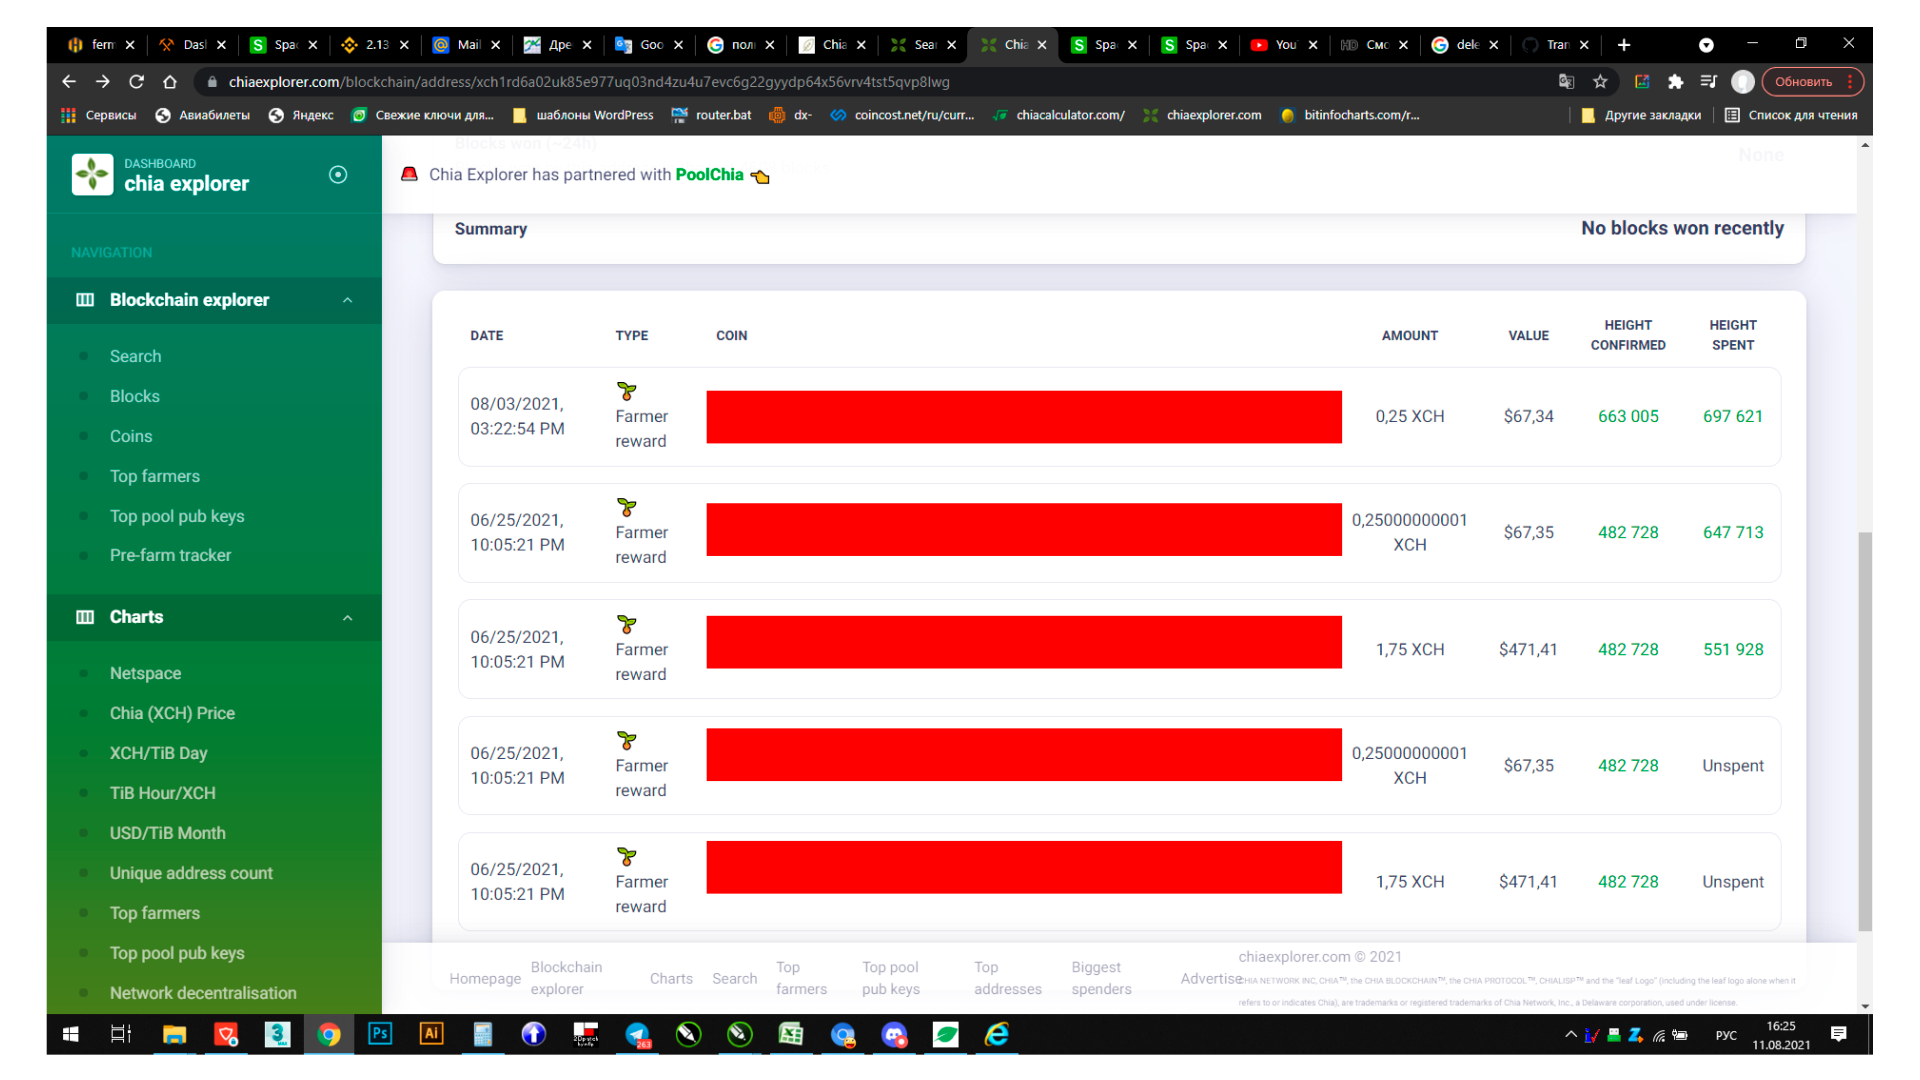
Task: Open spent height 551 928 link
Action: [1732, 649]
